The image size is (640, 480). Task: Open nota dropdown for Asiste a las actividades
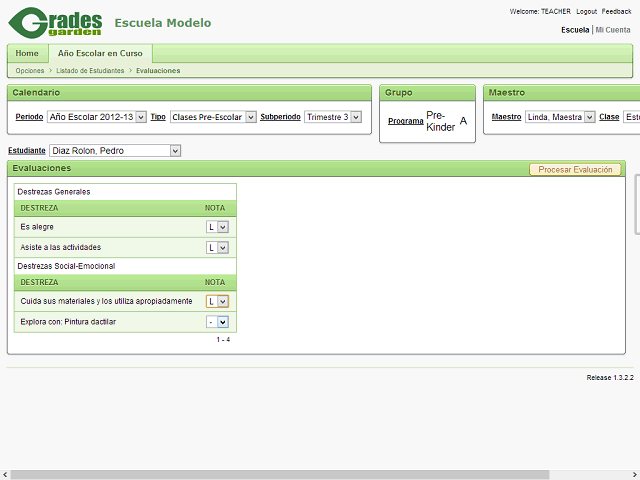coord(217,247)
